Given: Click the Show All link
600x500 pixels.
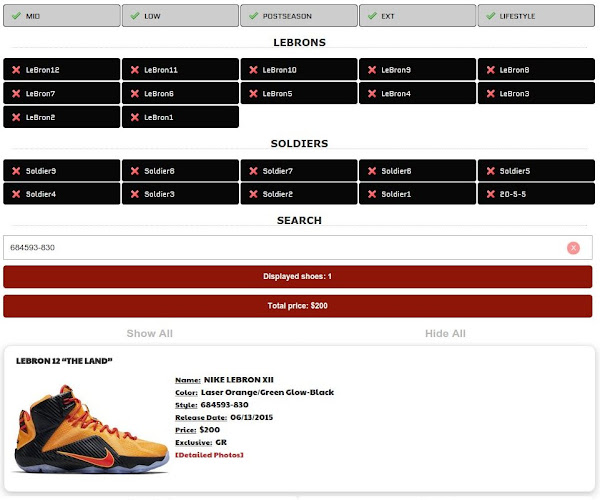Looking at the screenshot, I should pos(150,333).
